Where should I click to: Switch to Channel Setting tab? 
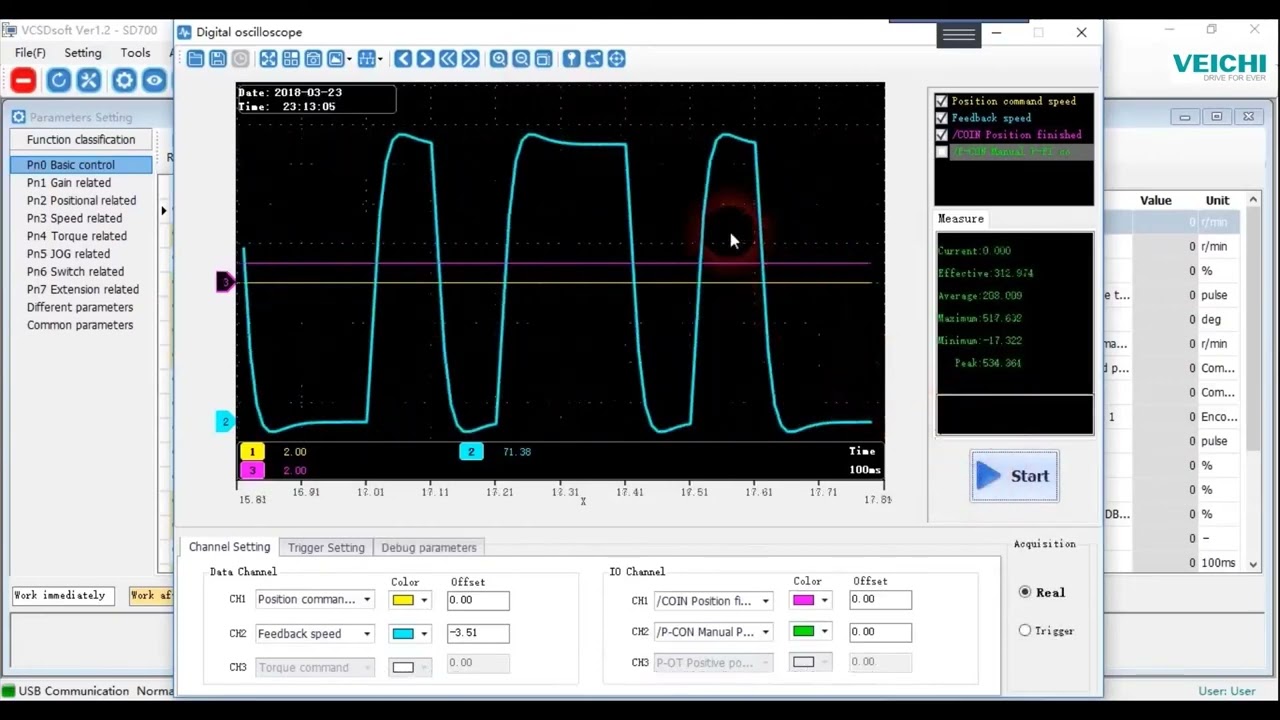click(x=229, y=547)
